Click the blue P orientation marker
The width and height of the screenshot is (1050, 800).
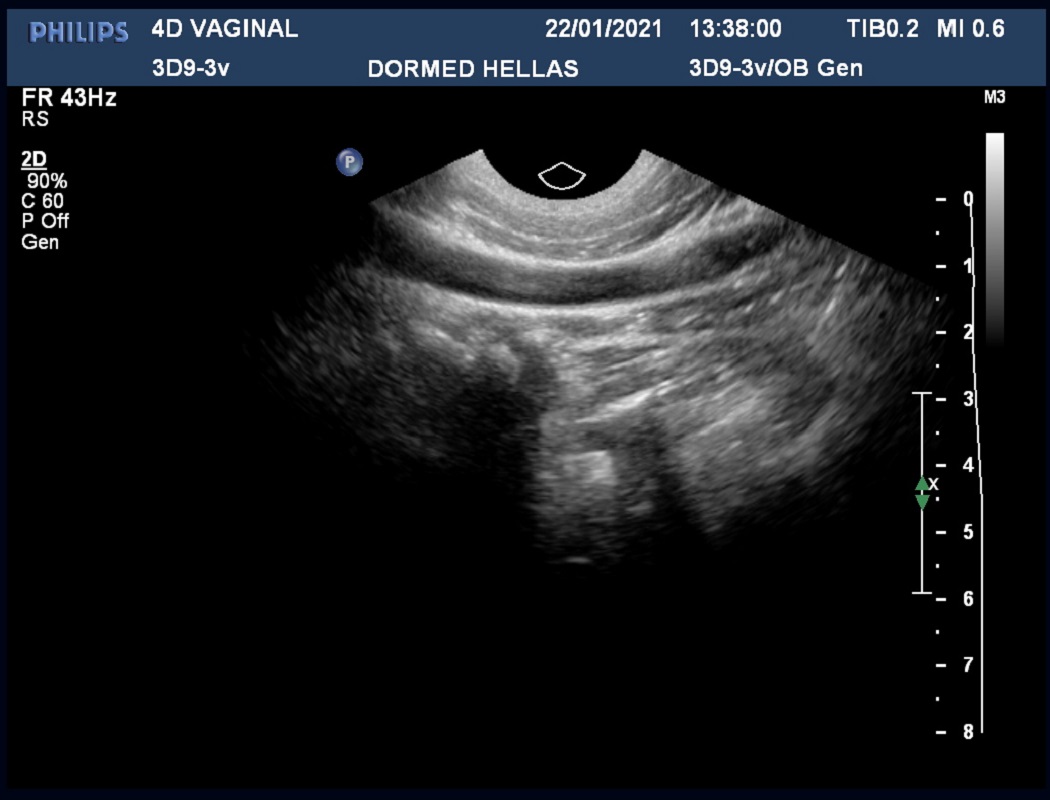click(349, 161)
